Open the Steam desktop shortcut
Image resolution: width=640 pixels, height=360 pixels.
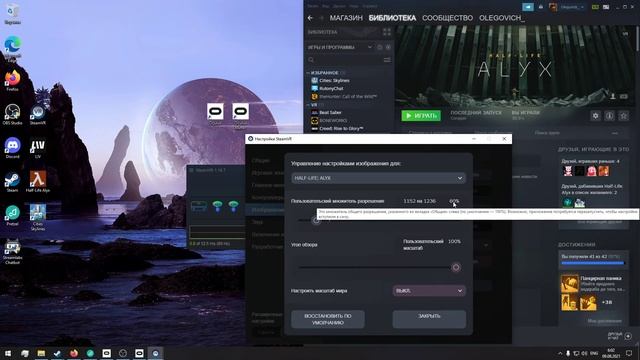[x=12, y=182]
